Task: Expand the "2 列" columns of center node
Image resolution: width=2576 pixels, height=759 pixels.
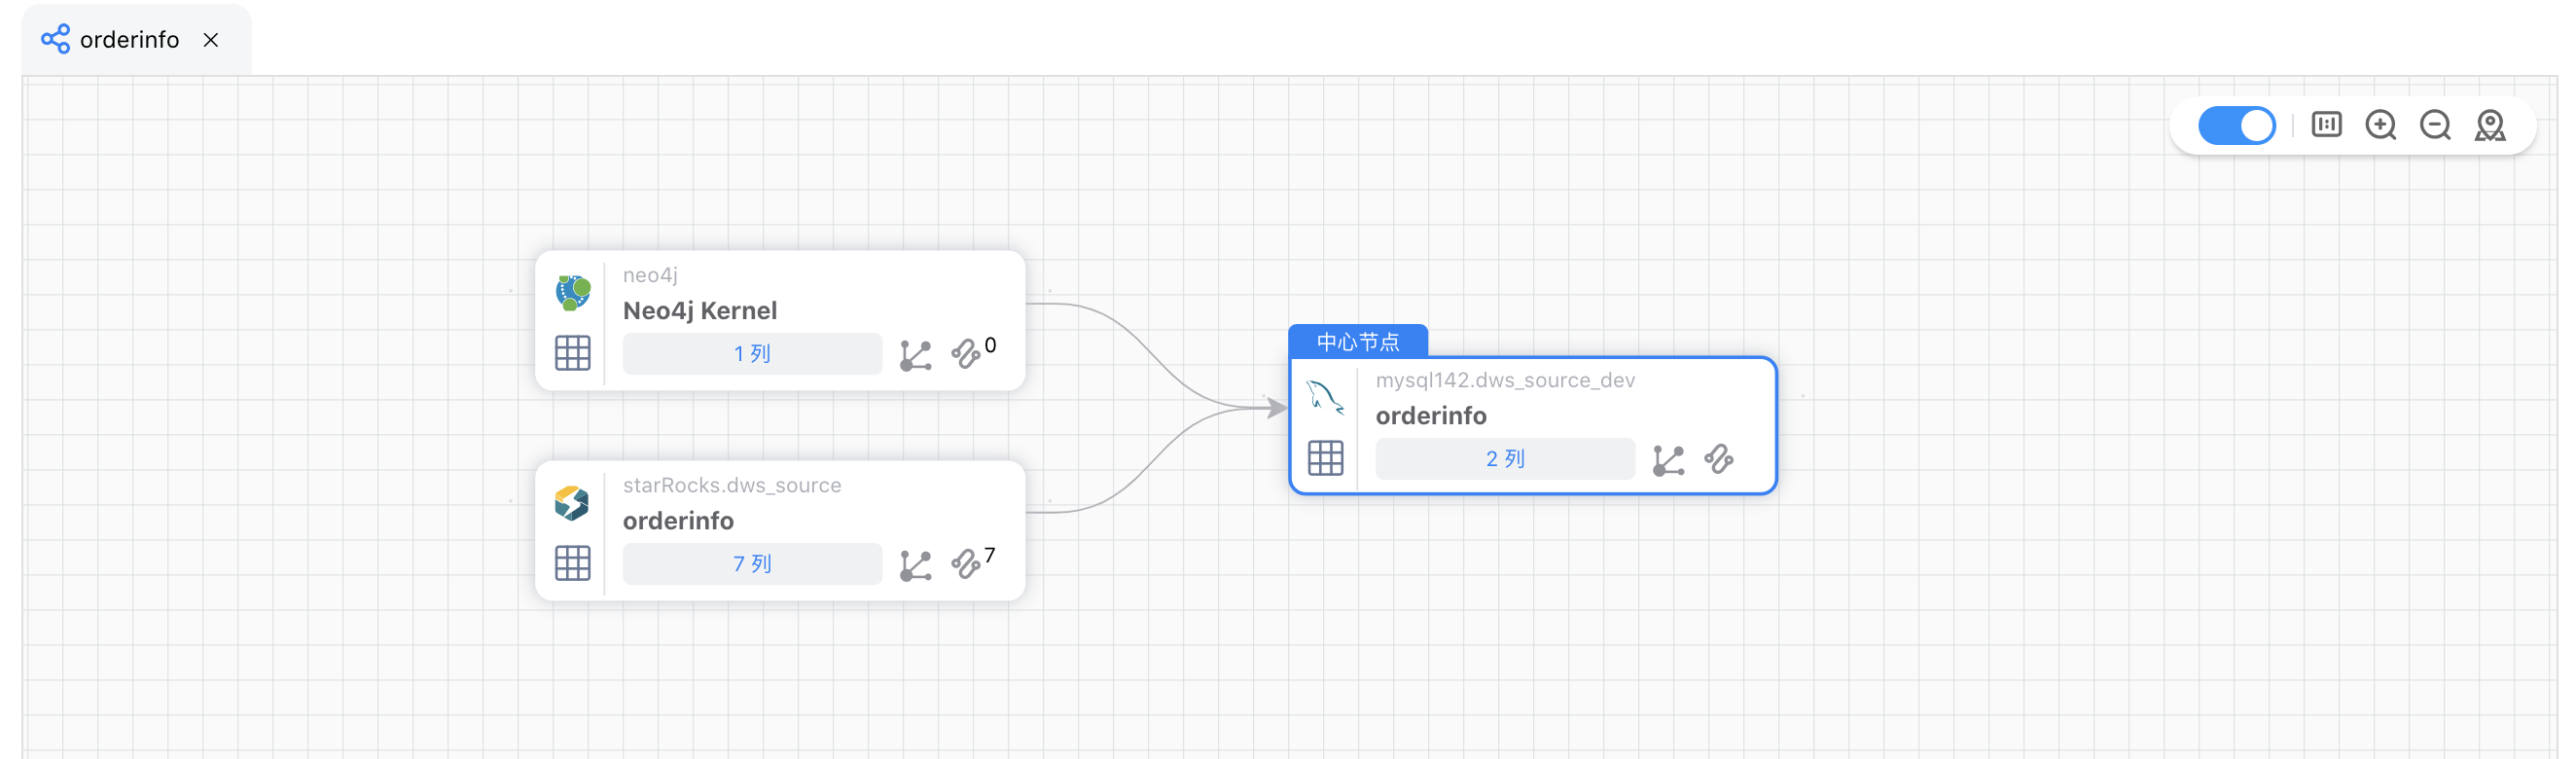Action: click(1505, 459)
